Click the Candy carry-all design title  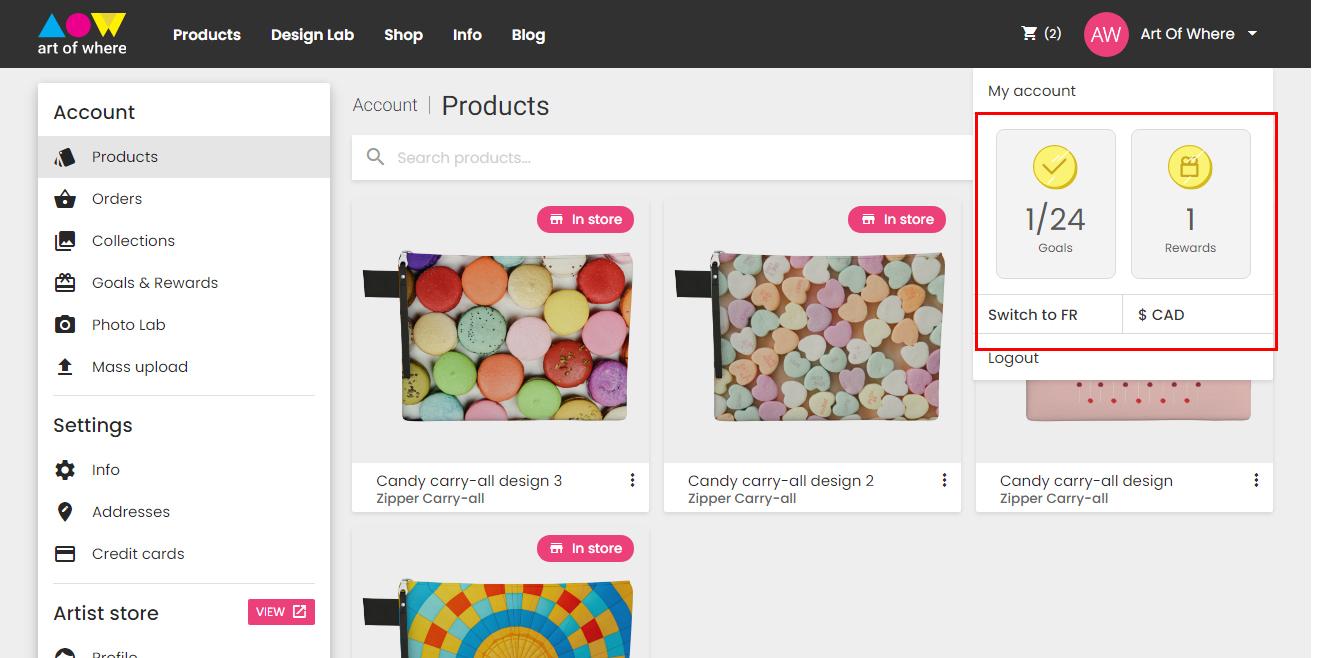point(1086,481)
